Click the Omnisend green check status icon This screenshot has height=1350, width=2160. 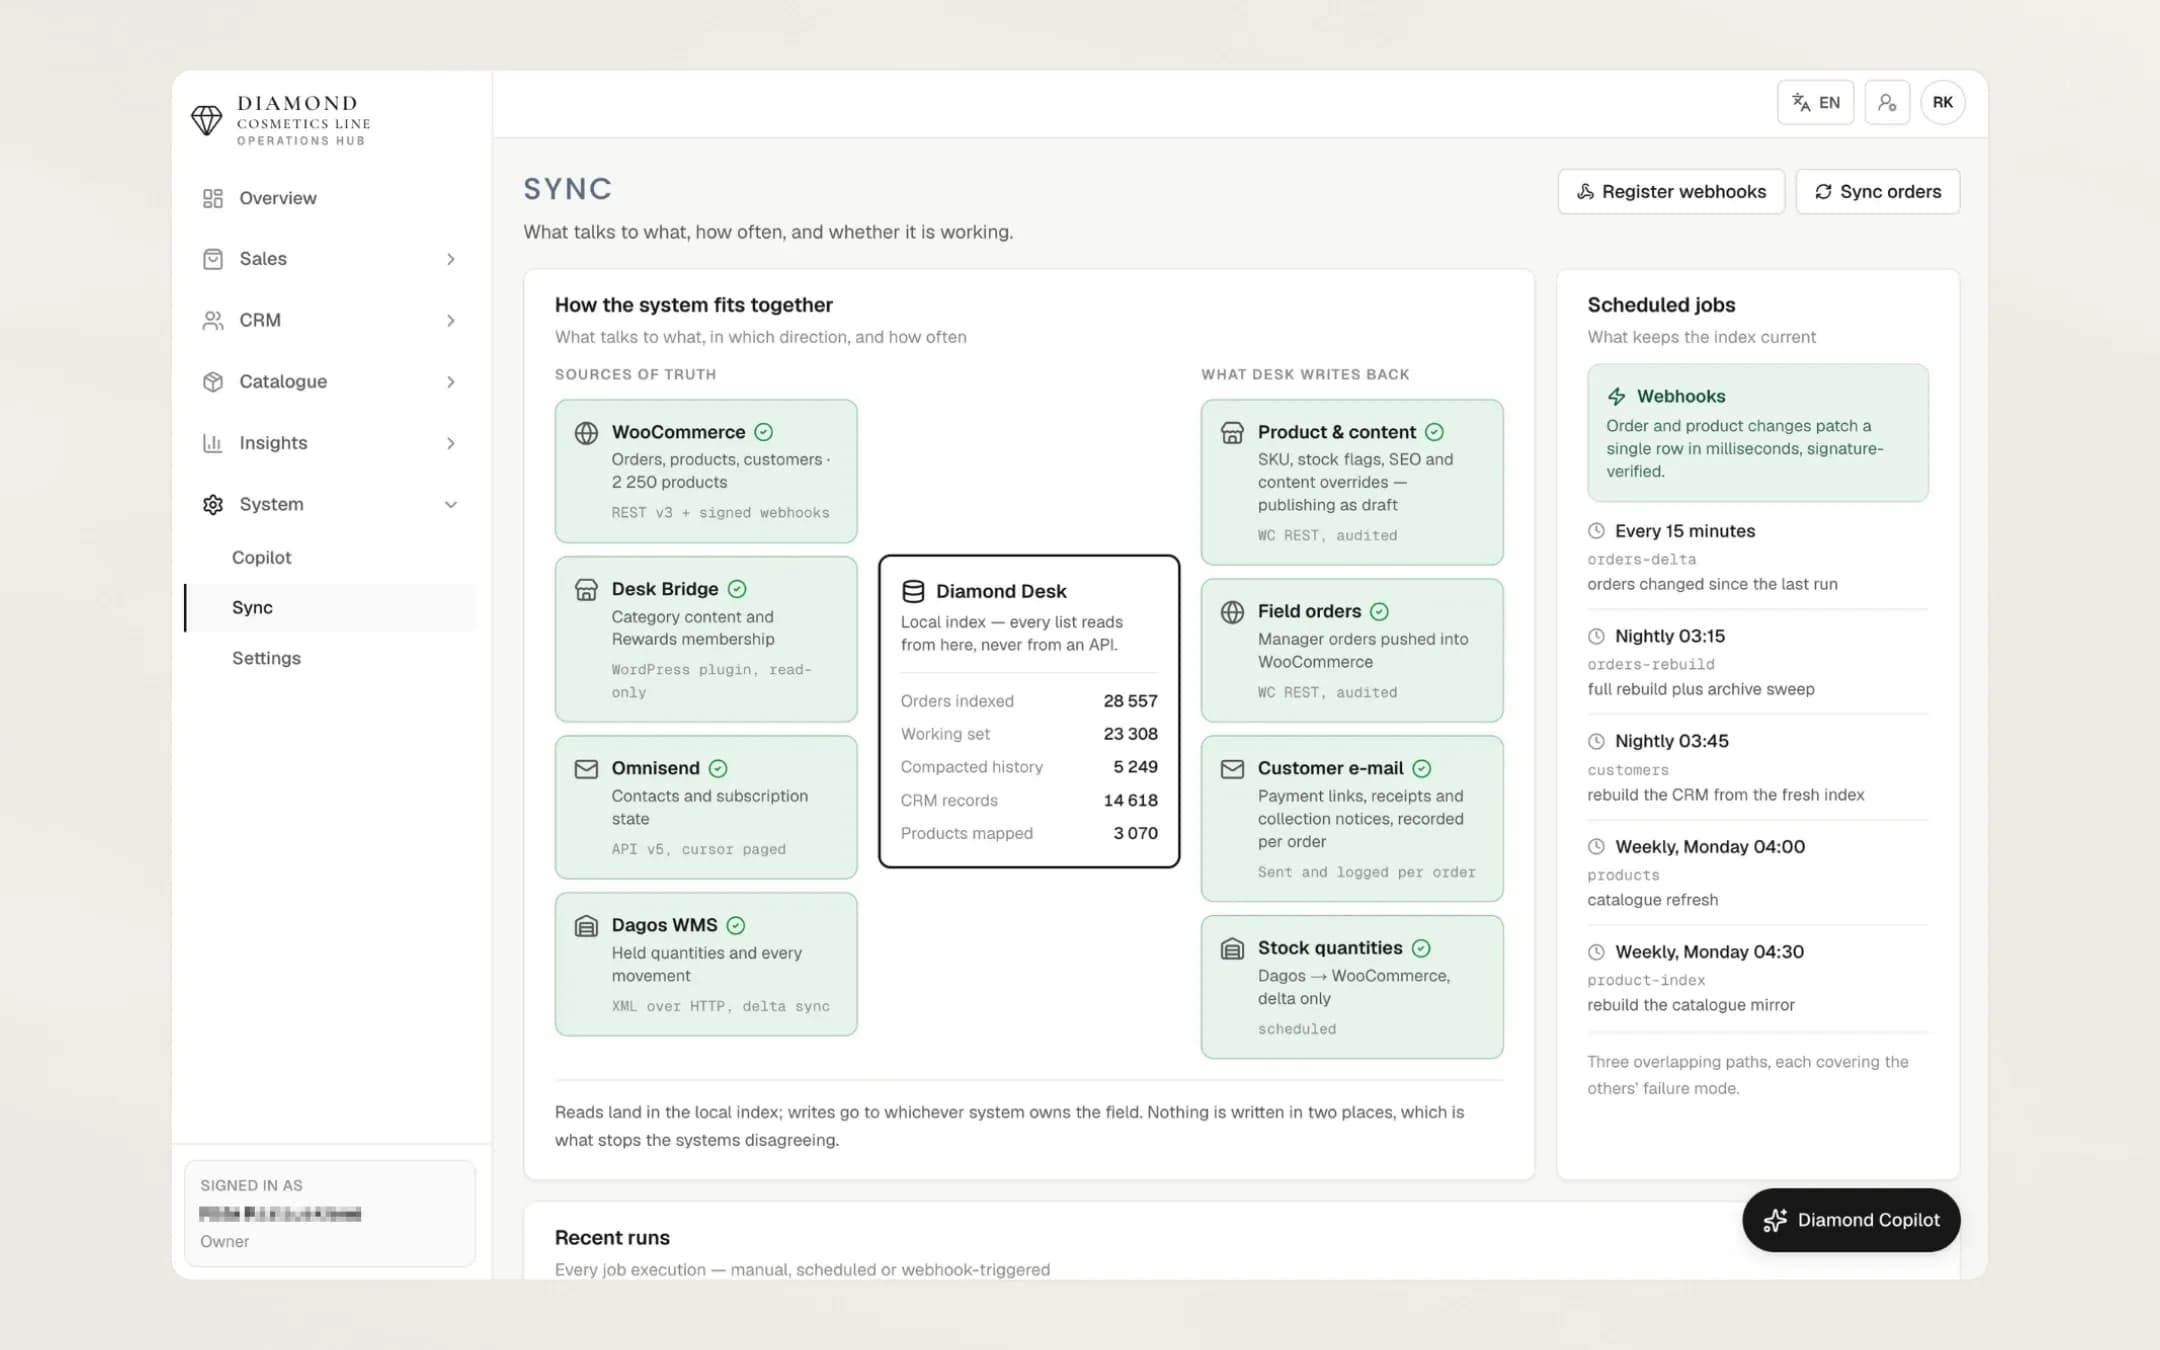tap(718, 768)
